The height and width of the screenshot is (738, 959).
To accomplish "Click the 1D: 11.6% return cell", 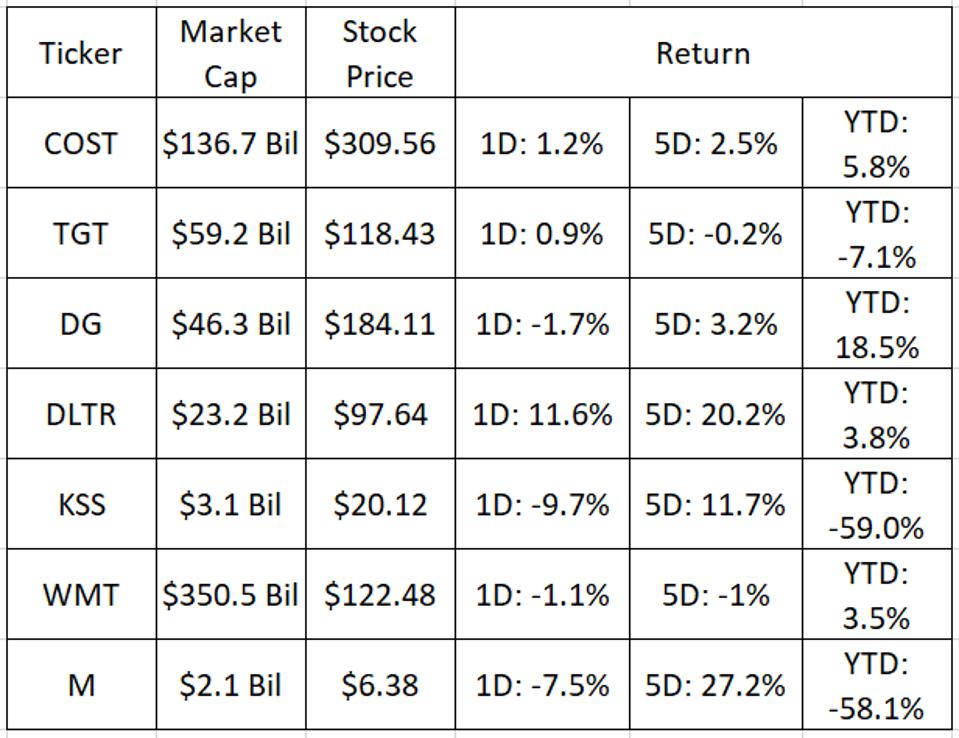I will point(543,414).
